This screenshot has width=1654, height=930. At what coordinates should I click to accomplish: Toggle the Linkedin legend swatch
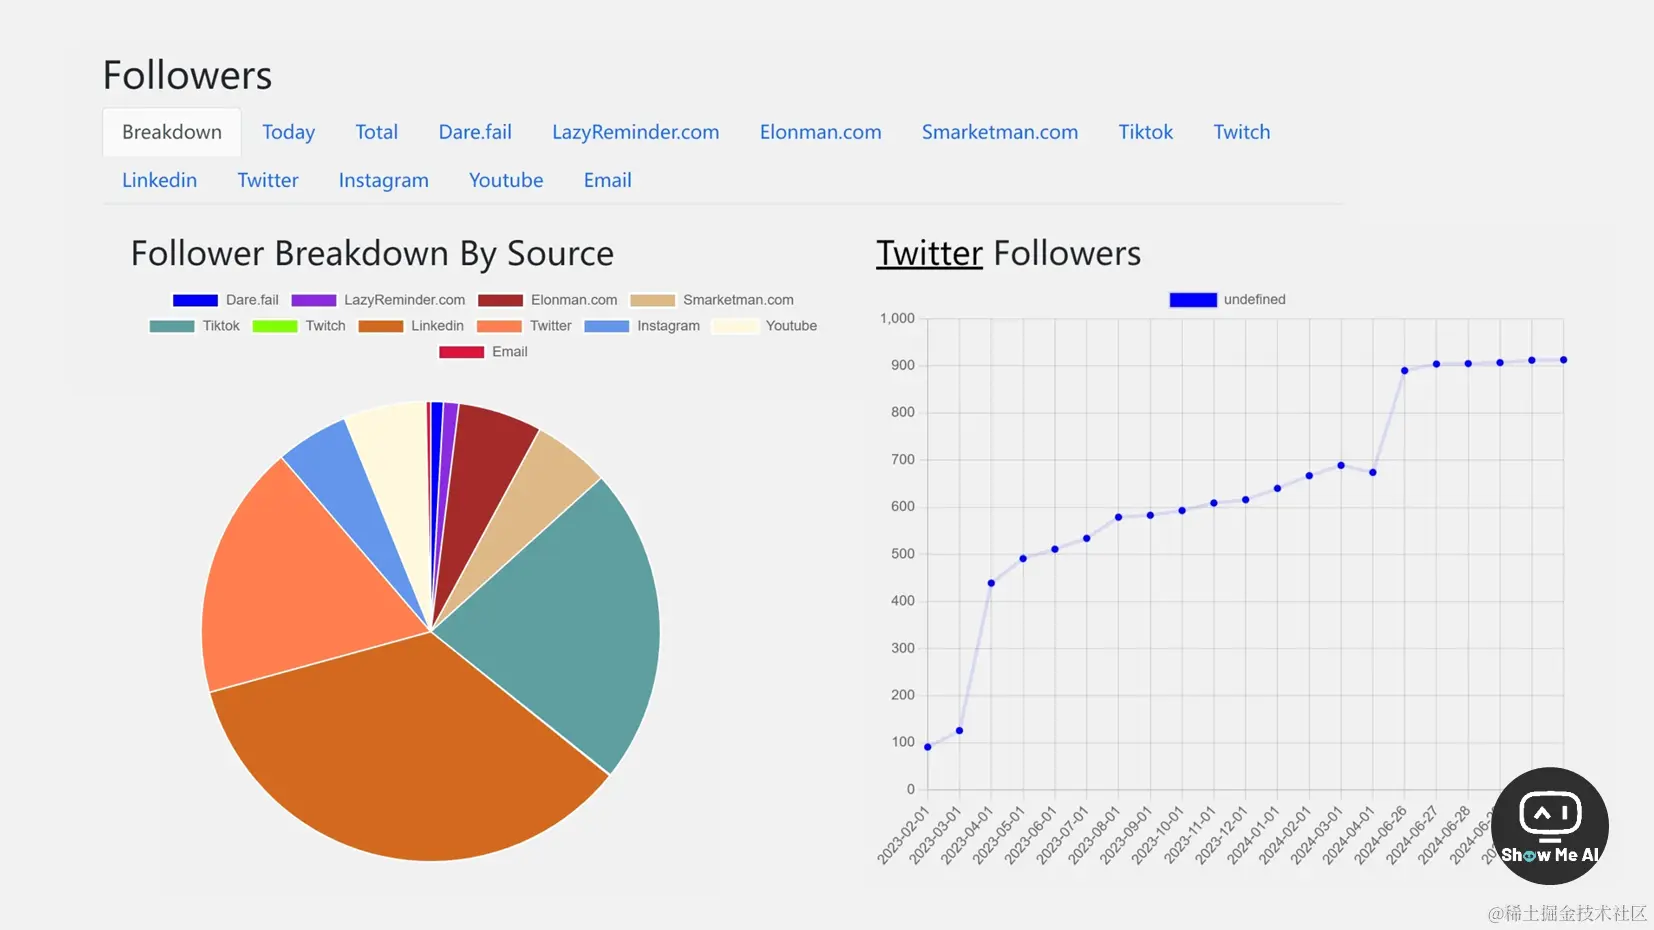381,326
